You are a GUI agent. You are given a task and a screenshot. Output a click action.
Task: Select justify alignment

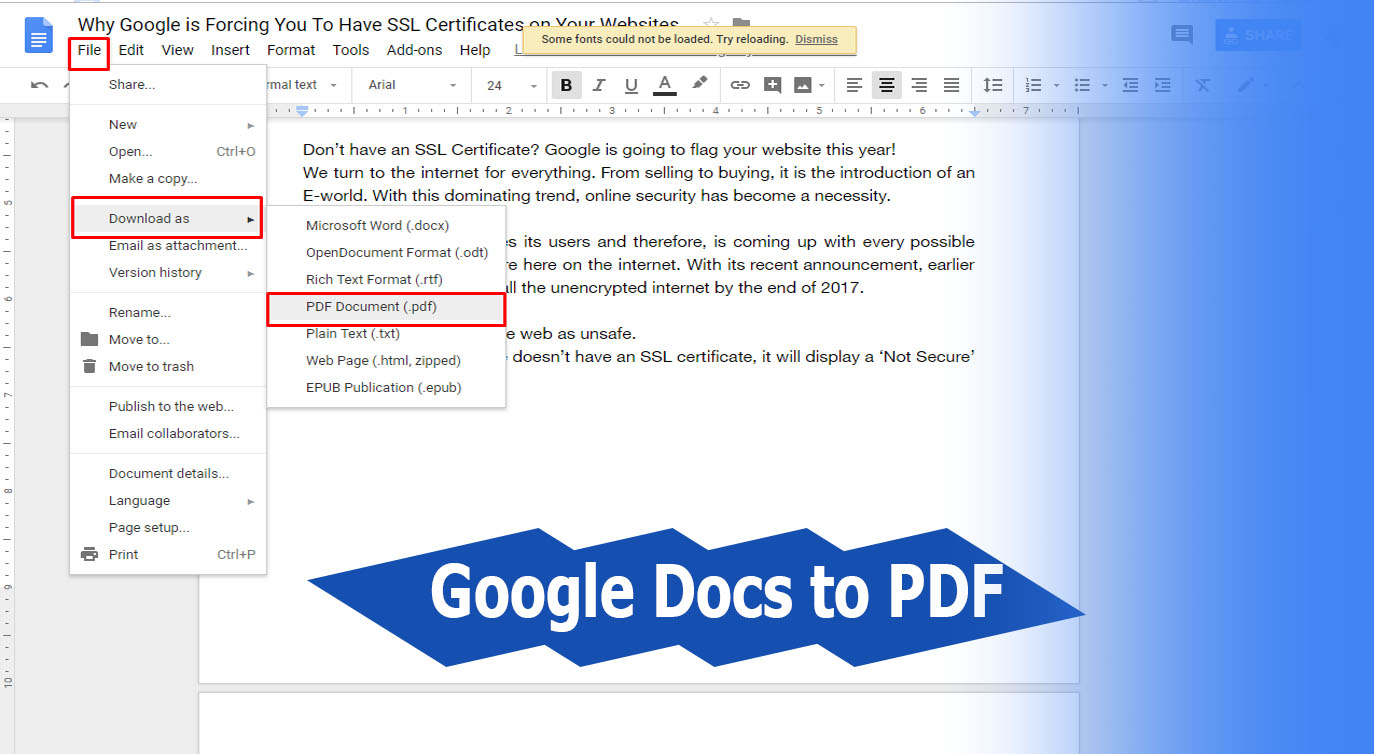point(952,85)
